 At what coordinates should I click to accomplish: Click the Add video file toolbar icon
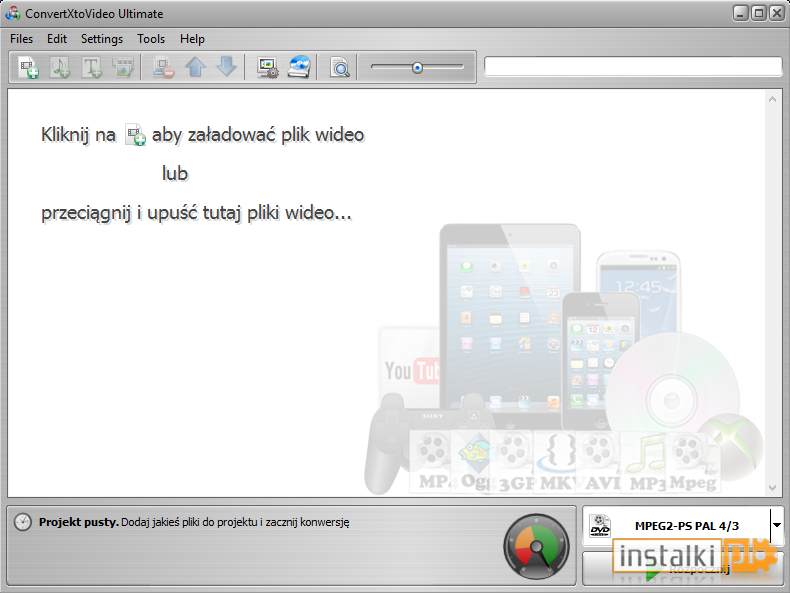(x=29, y=67)
